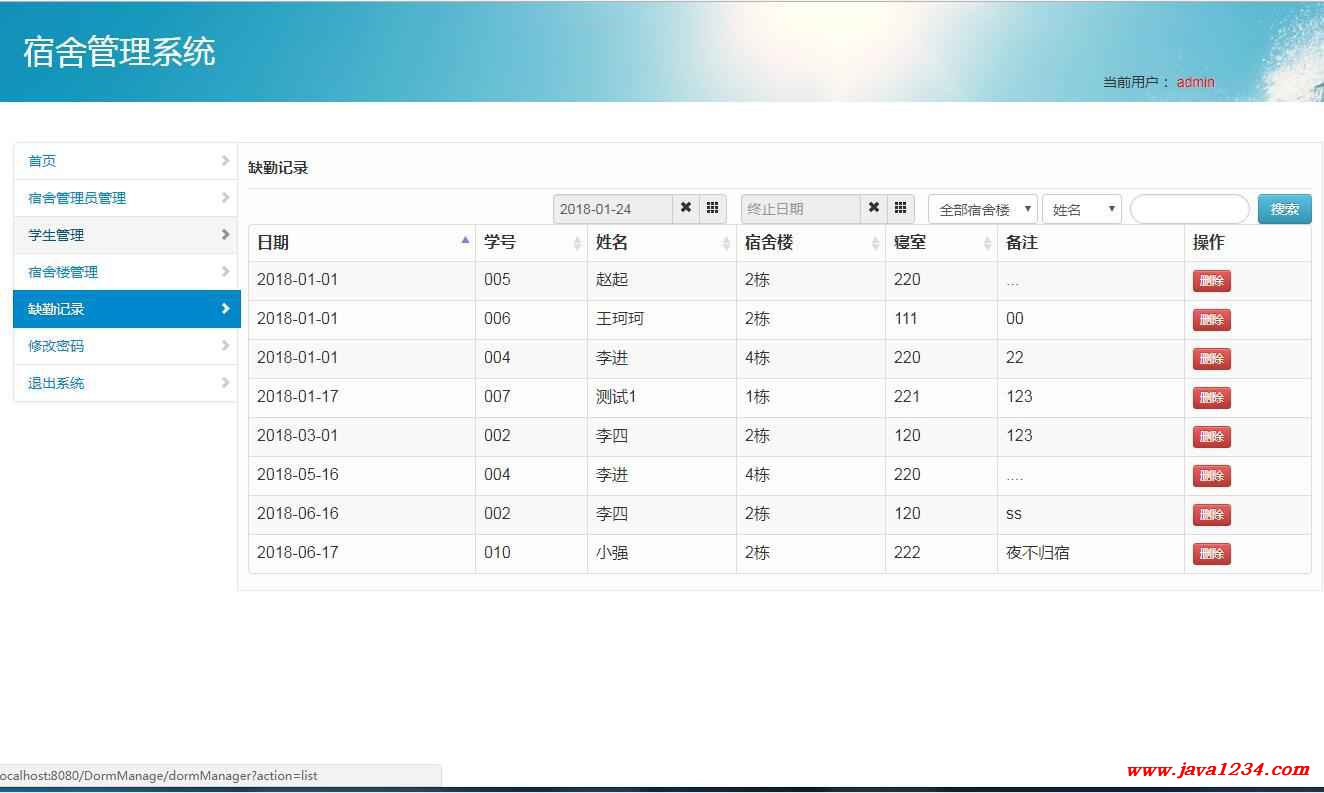Go to 首页 in sidebar
1324x793 pixels.
click(x=126, y=161)
